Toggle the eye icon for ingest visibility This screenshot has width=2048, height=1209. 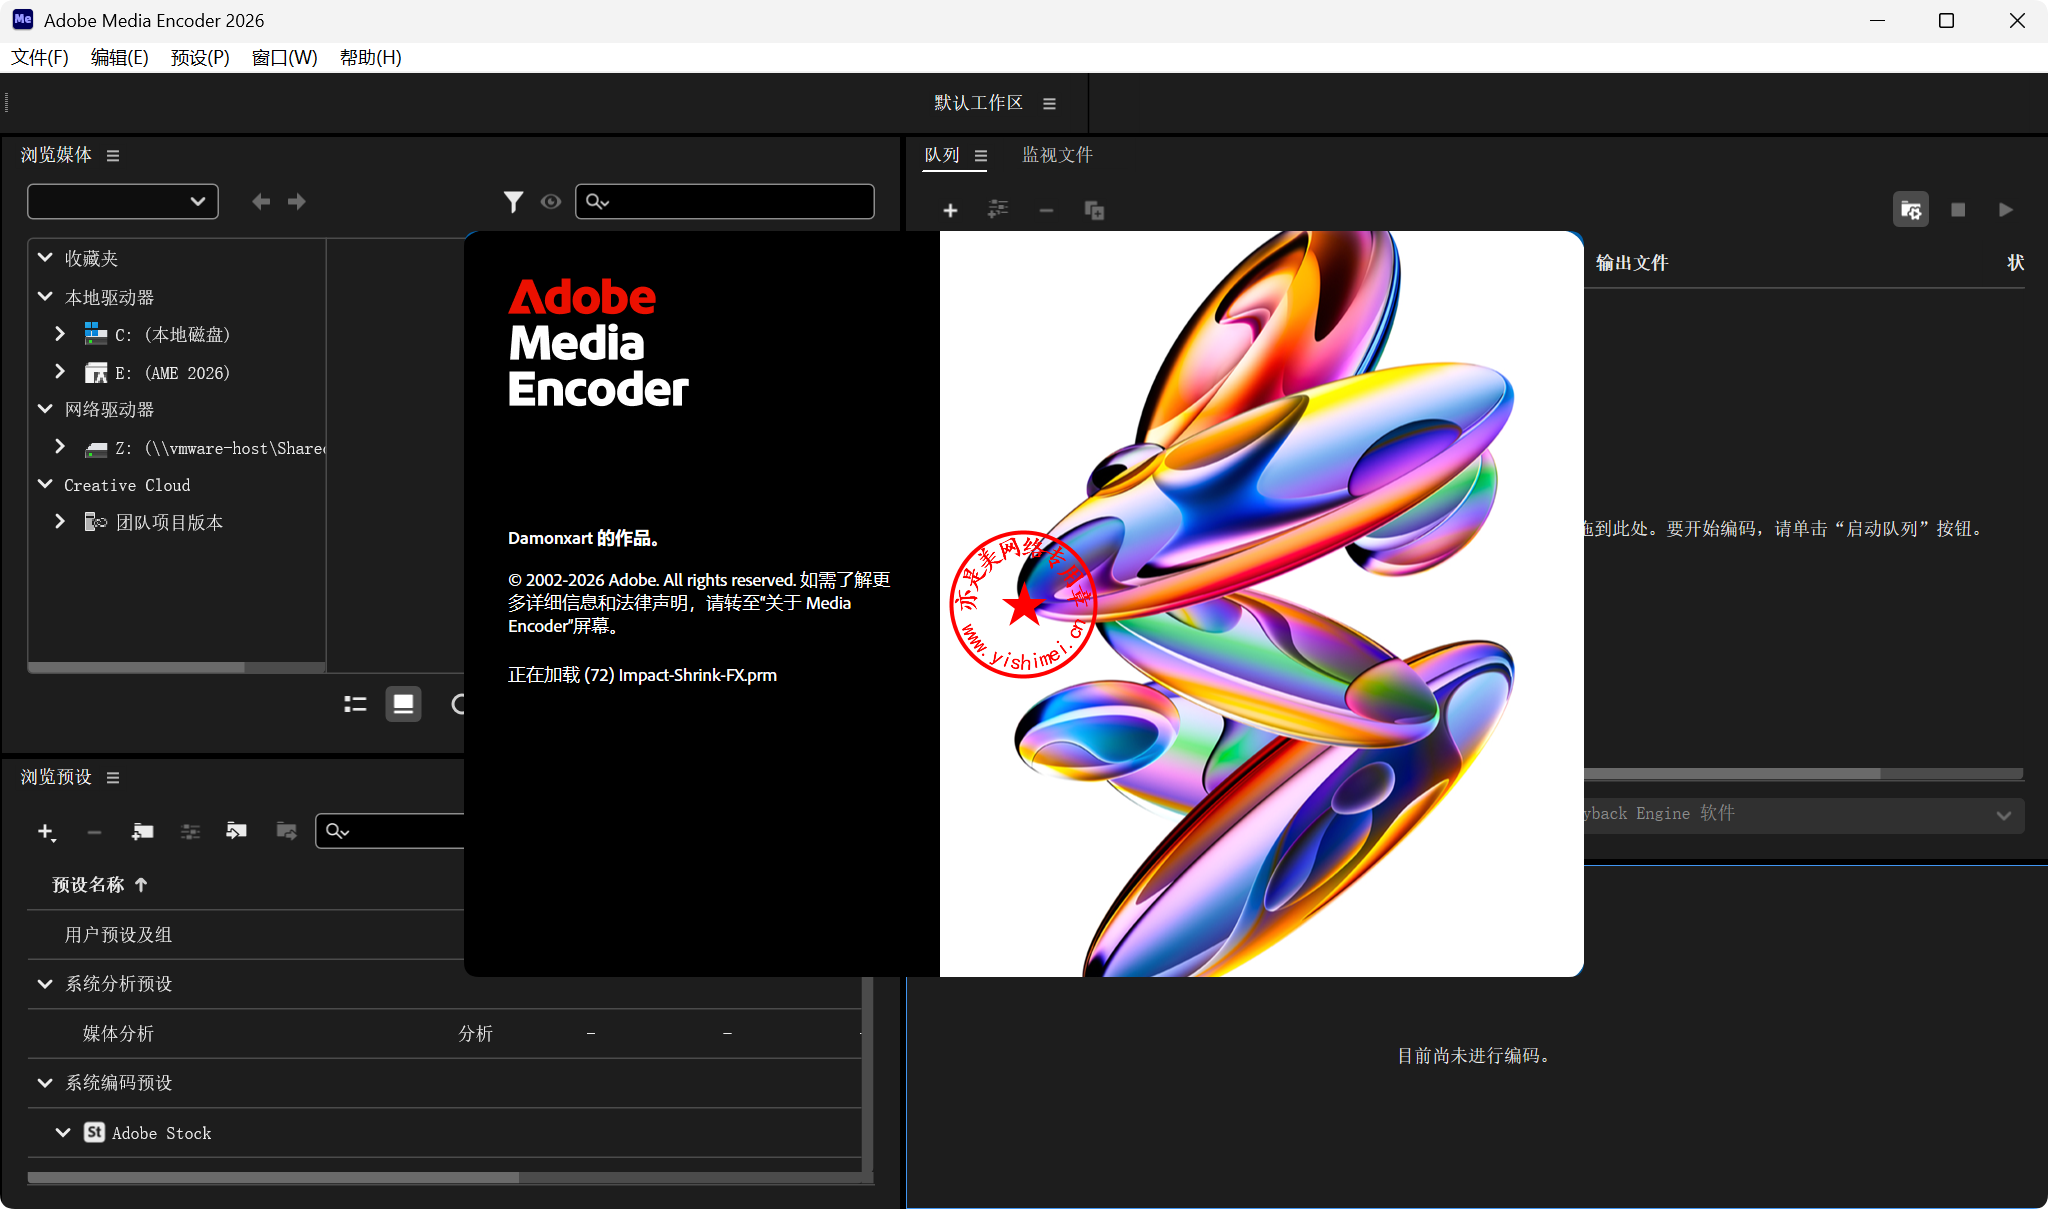click(550, 202)
